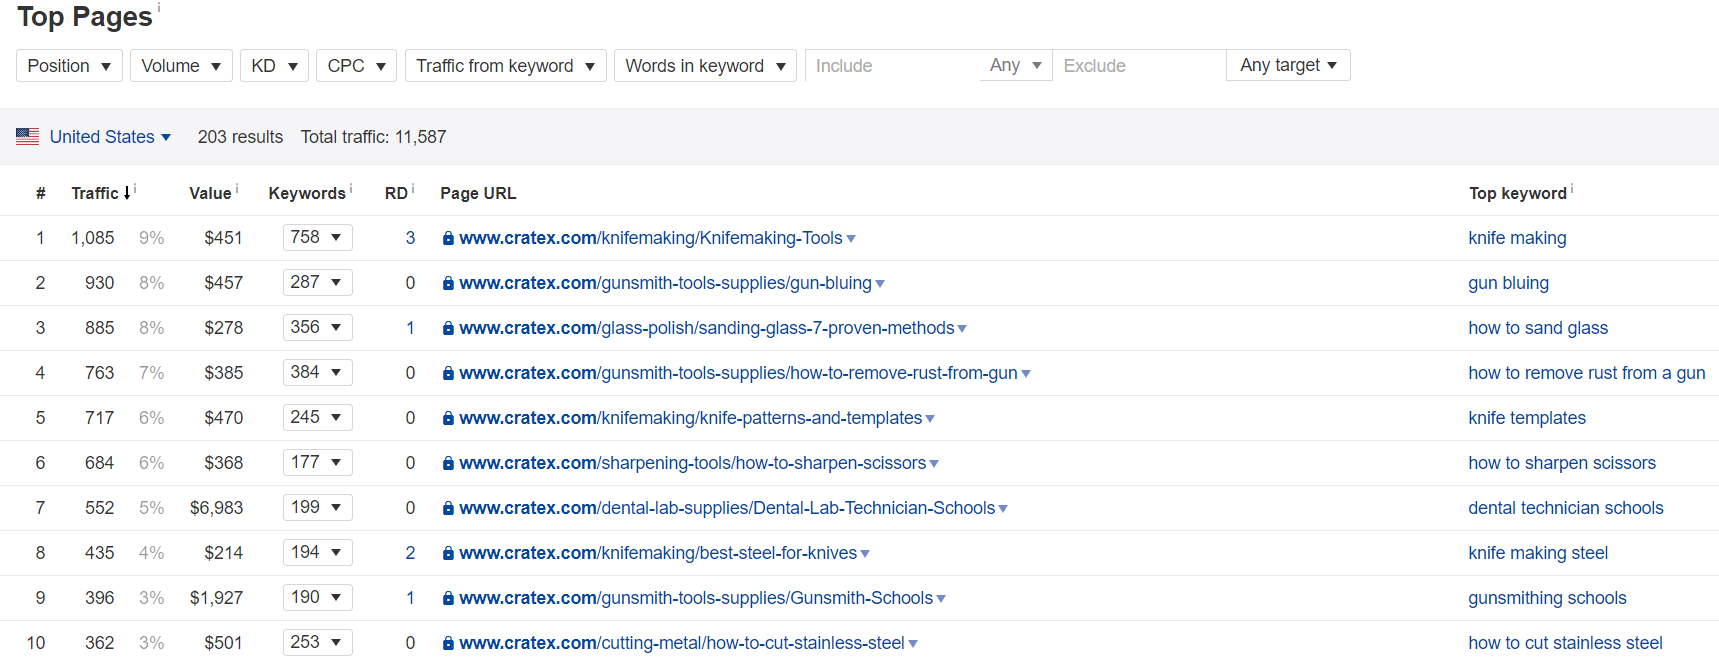Open the Knifemaking-Tools page URL
Image resolution: width=1719 pixels, height=662 pixels.
click(651, 238)
